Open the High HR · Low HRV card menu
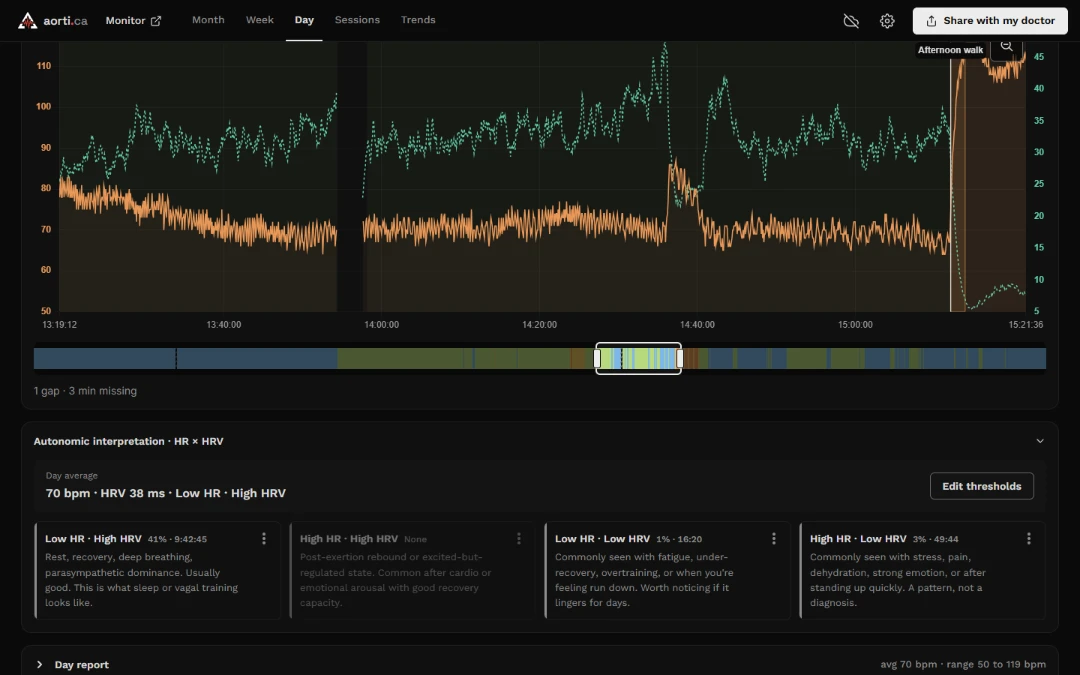Screen dimensions: 1080x675 coord(1028,539)
